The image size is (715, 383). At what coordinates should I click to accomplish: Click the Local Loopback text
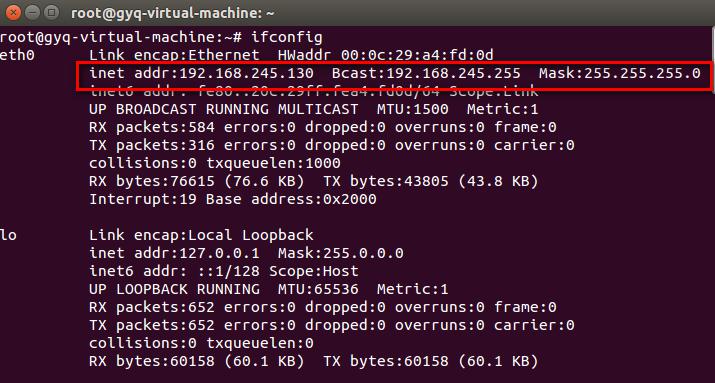click(251, 236)
